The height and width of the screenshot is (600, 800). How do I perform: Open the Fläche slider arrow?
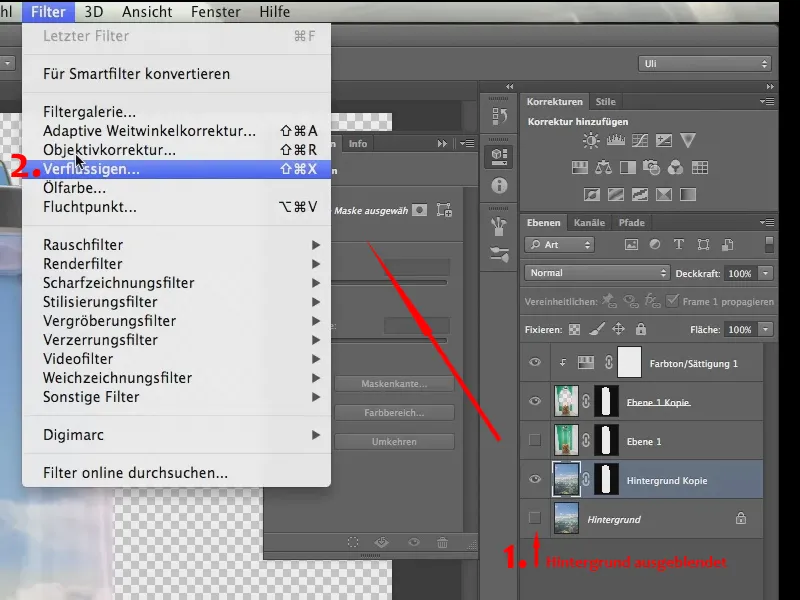click(x=765, y=330)
